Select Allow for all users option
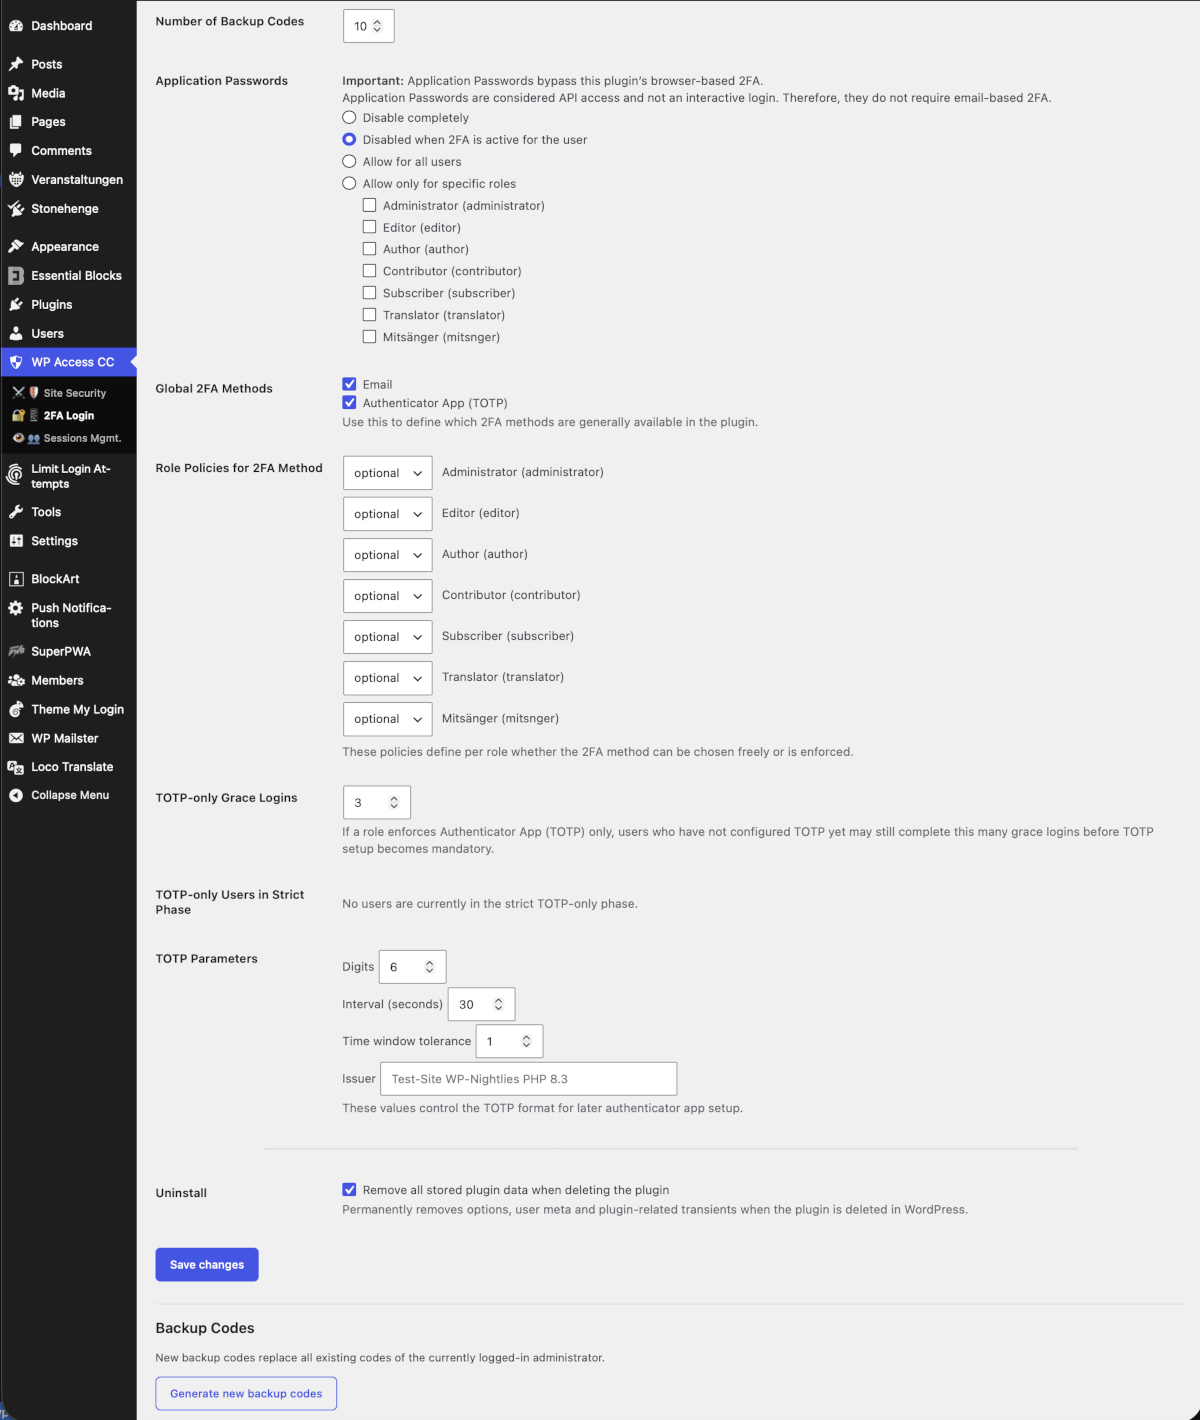The image size is (1200, 1420). click(349, 162)
